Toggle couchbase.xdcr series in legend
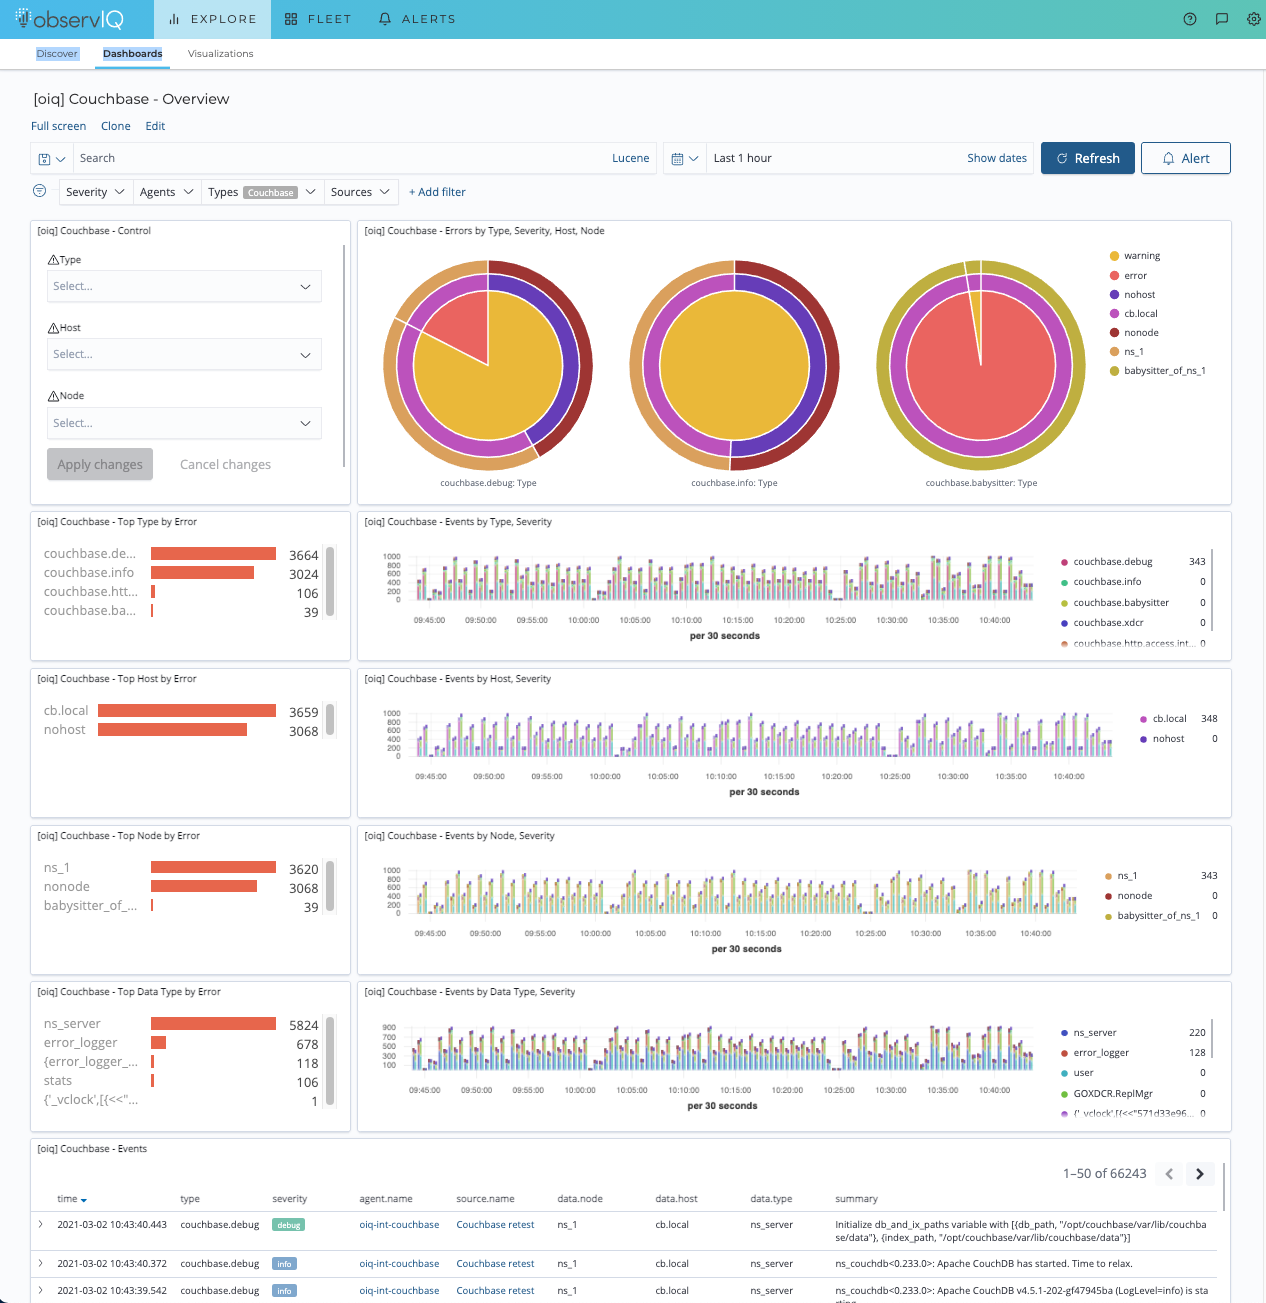Image resolution: width=1266 pixels, height=1303 pixels. click(x=1102, y=623)
